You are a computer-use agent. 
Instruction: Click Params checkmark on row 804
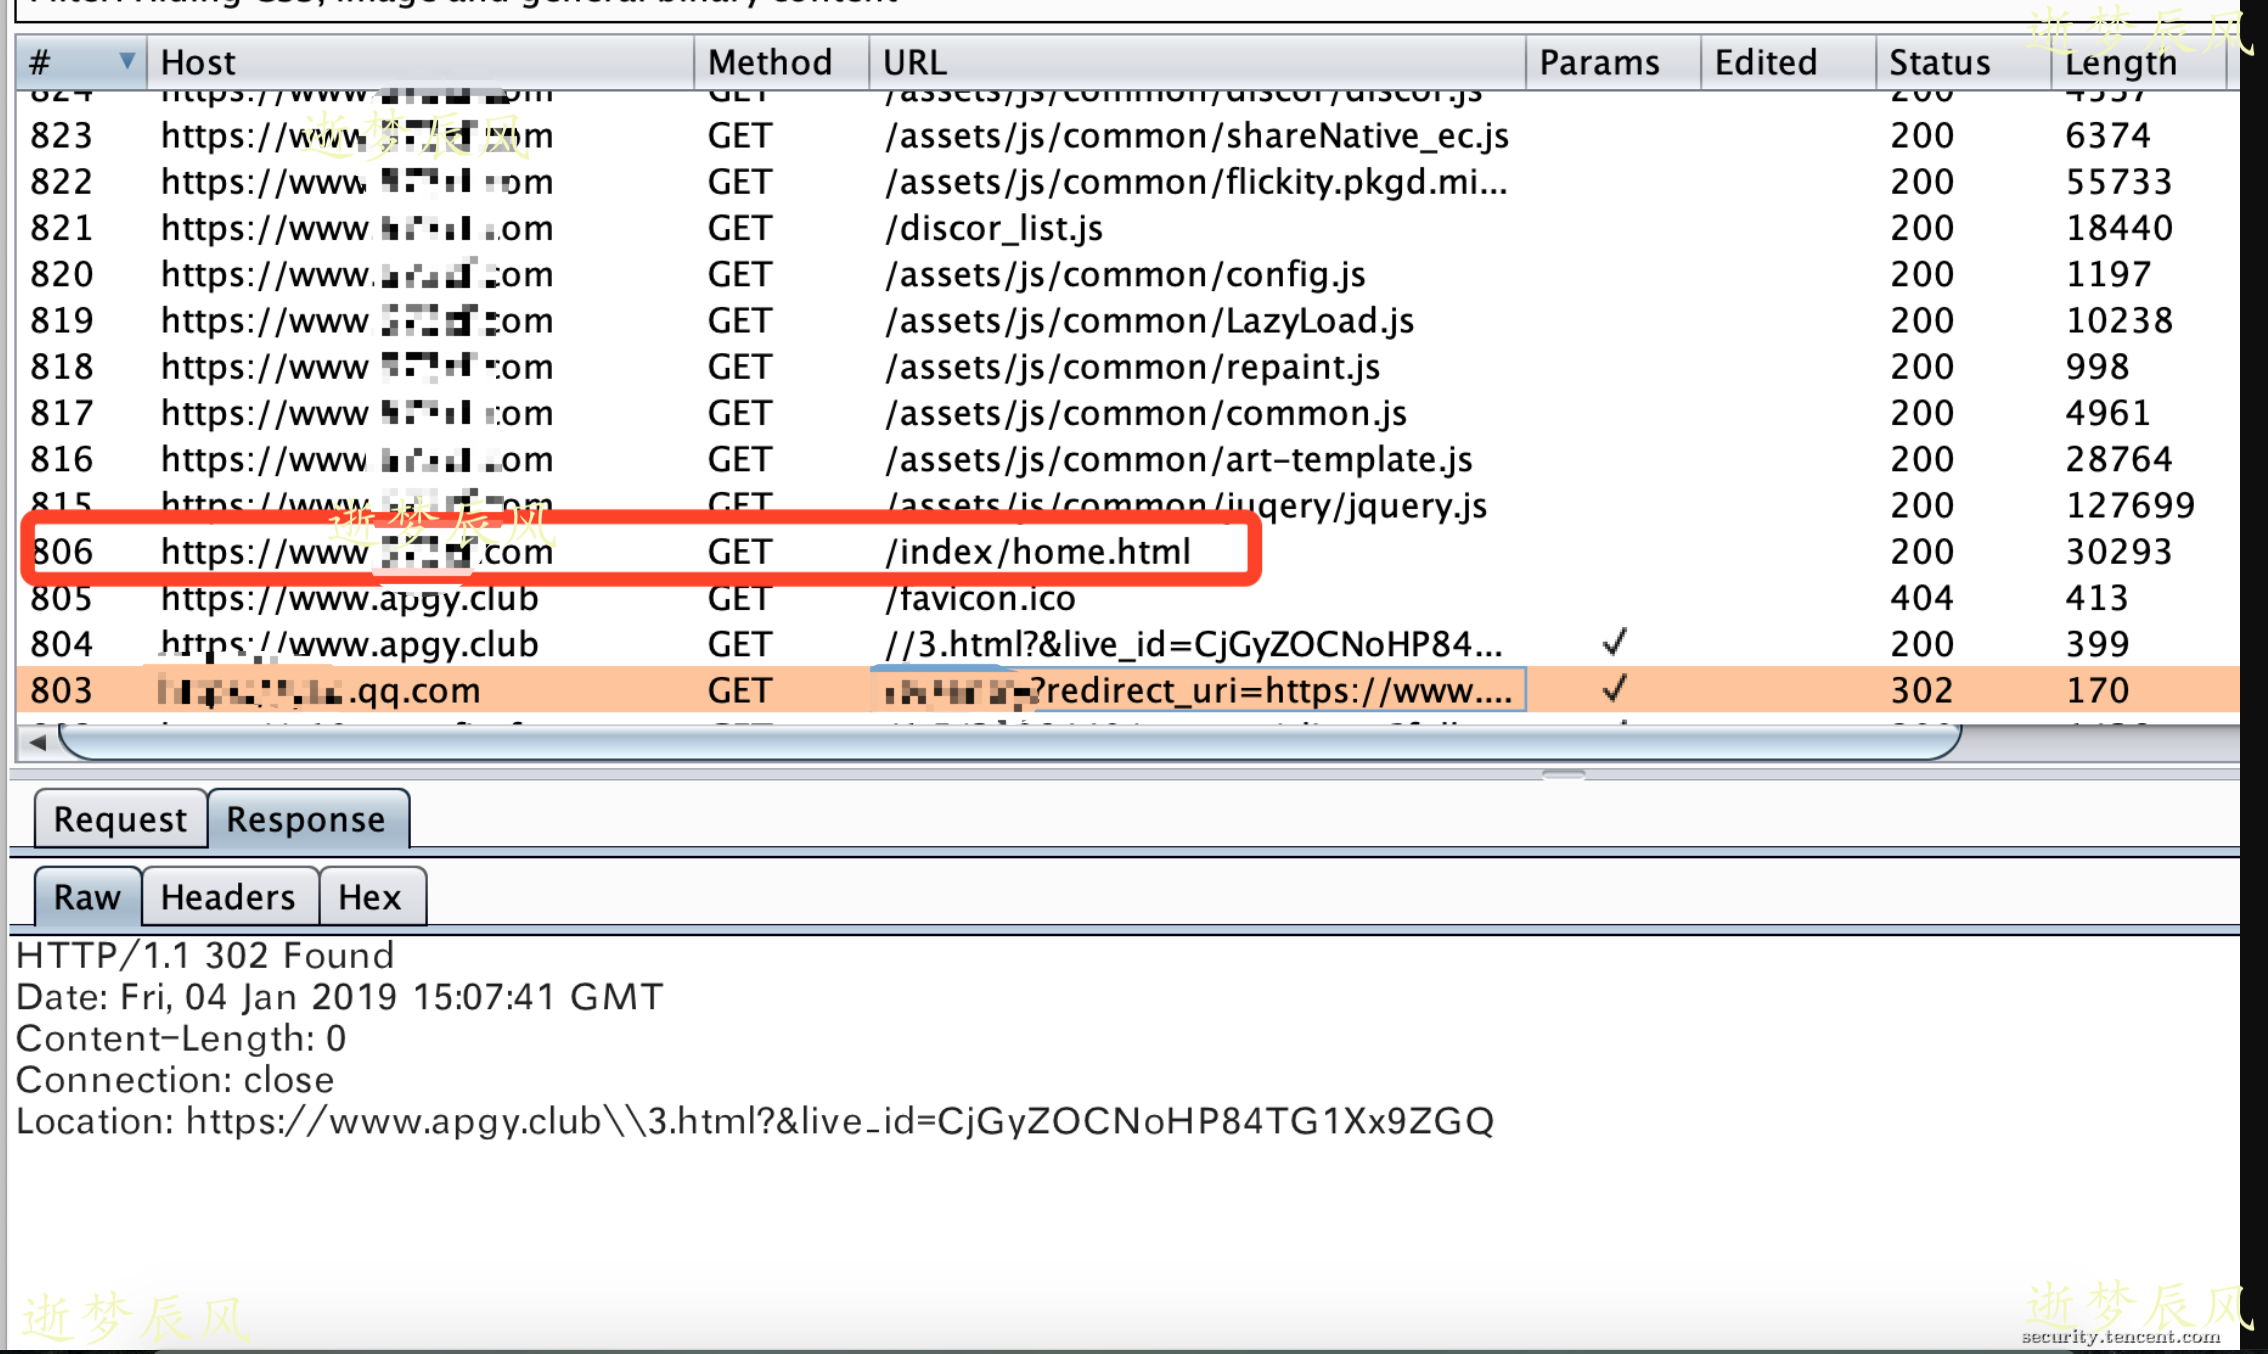(x=1613, y=643)
